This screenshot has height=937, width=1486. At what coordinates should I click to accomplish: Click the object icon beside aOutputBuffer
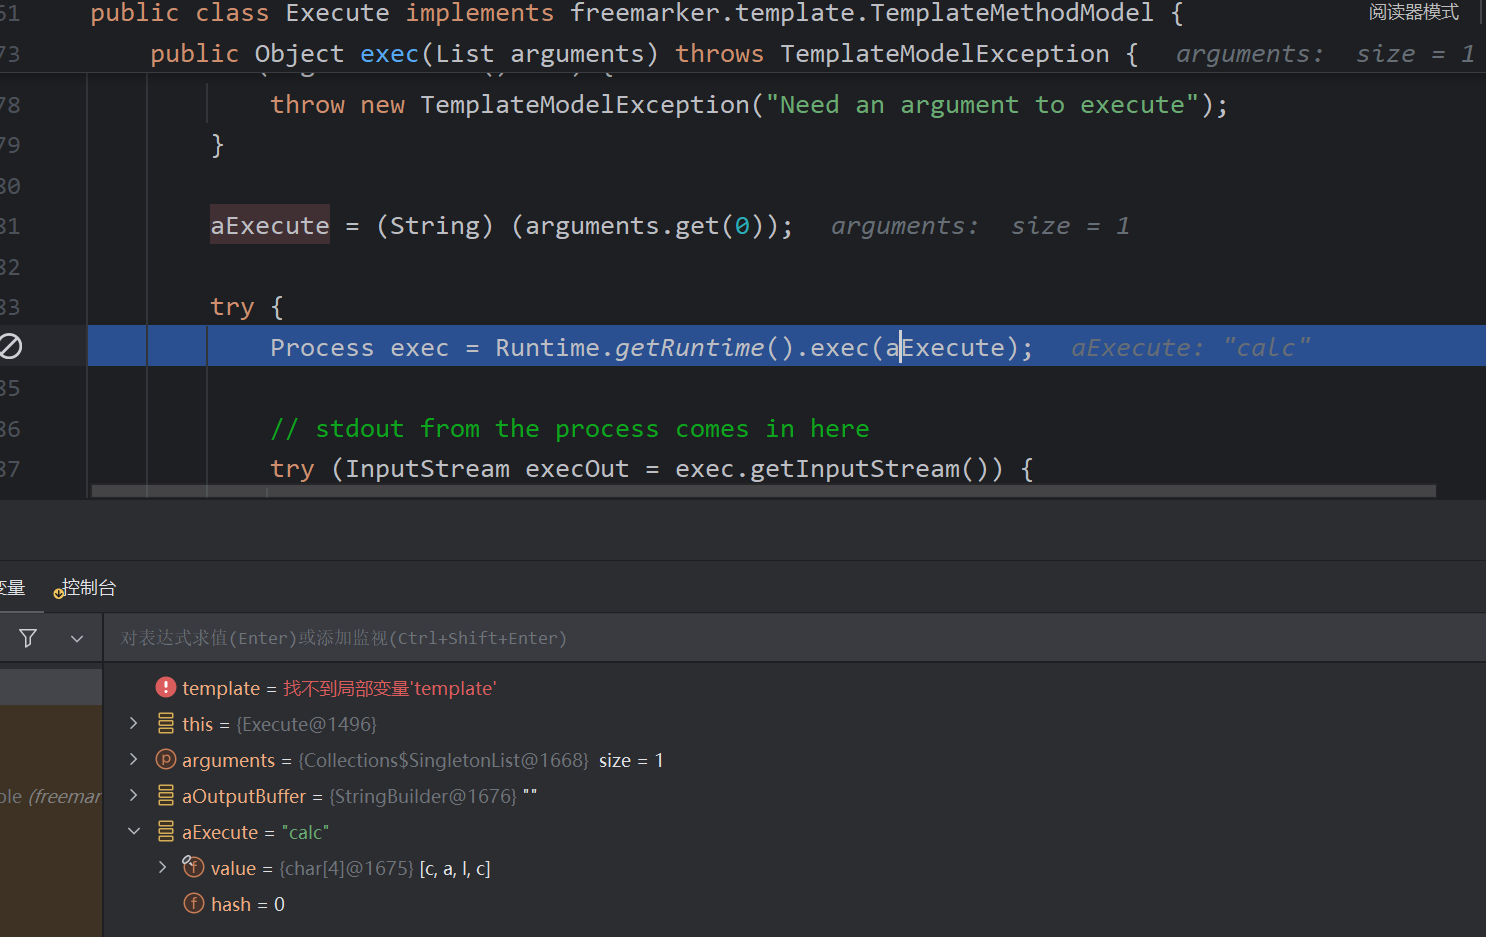[166, 796]
